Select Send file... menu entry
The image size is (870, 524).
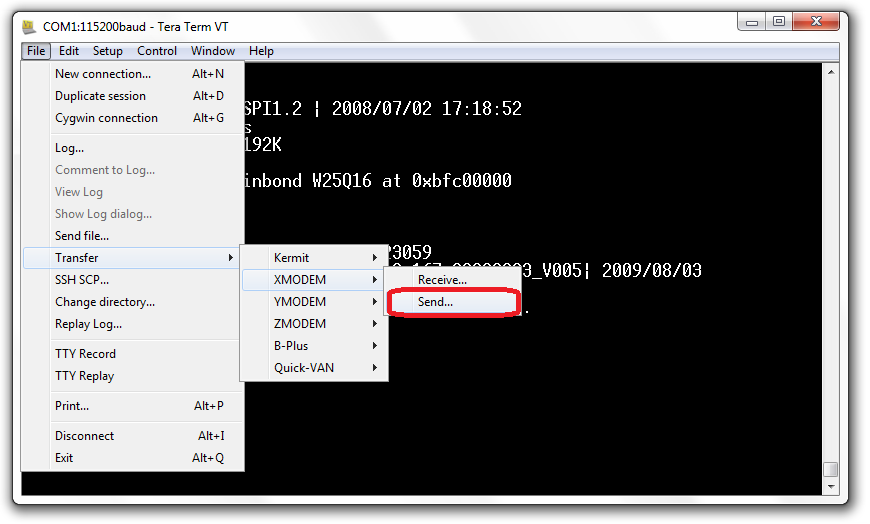tap(134, 236)
